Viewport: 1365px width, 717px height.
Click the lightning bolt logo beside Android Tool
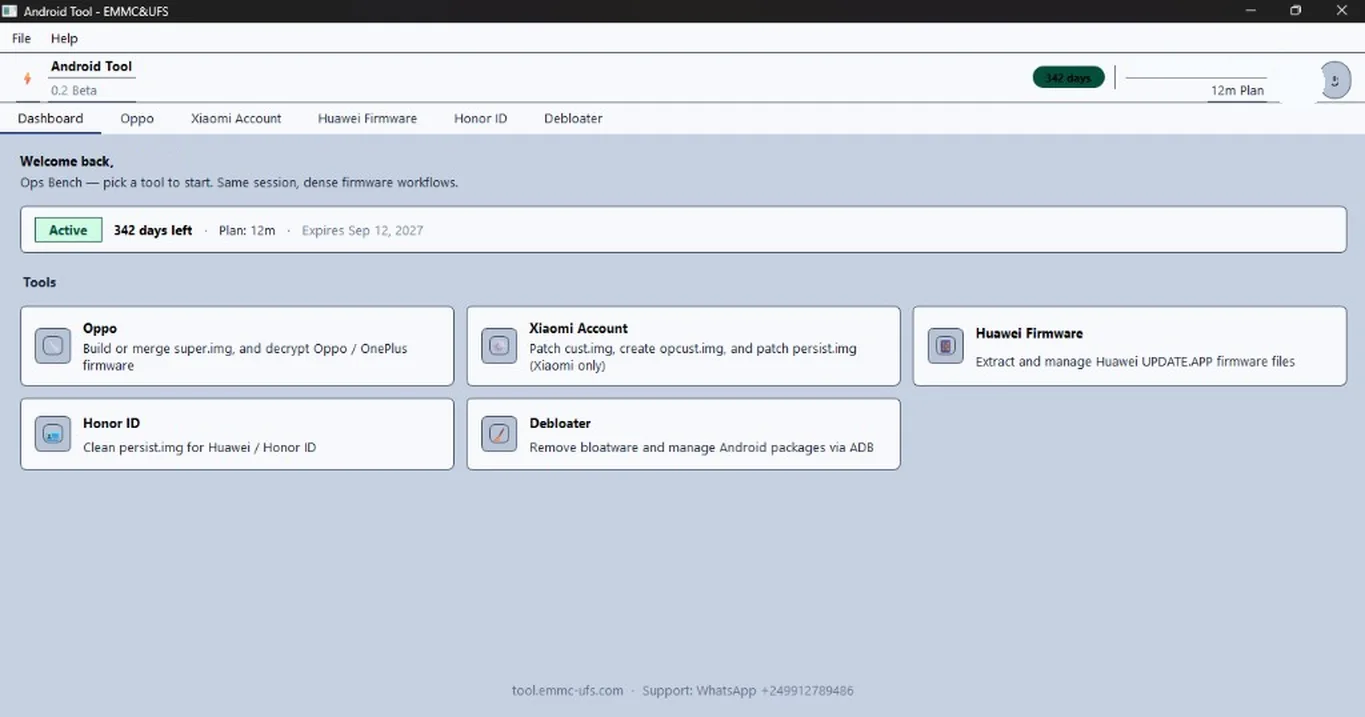coord(27,78)
